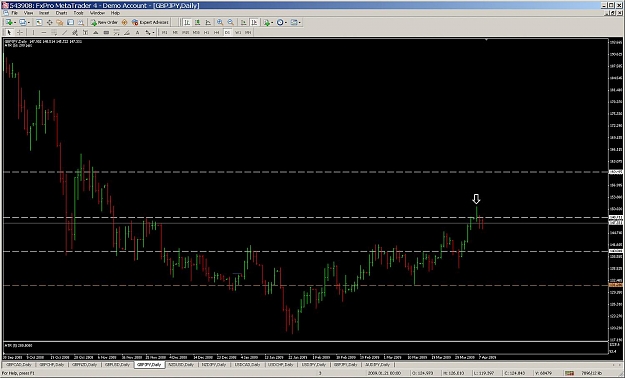Select the Crosshair tool

click(x=20, y=32)
